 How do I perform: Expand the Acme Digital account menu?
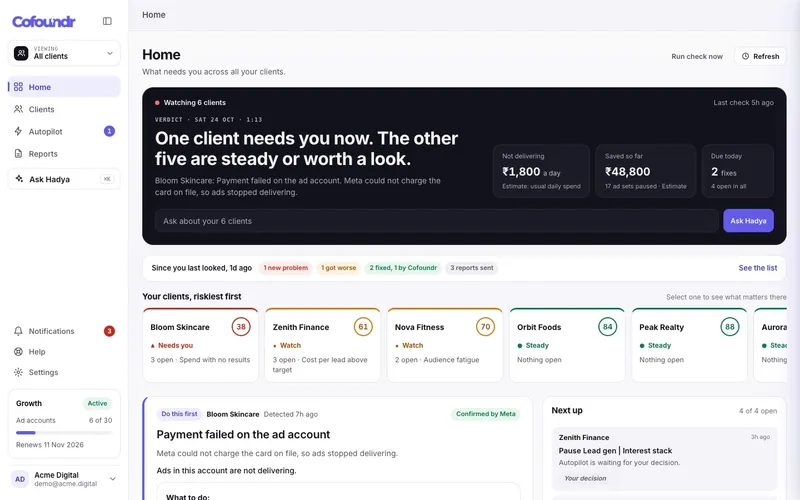tap(64, 479)
